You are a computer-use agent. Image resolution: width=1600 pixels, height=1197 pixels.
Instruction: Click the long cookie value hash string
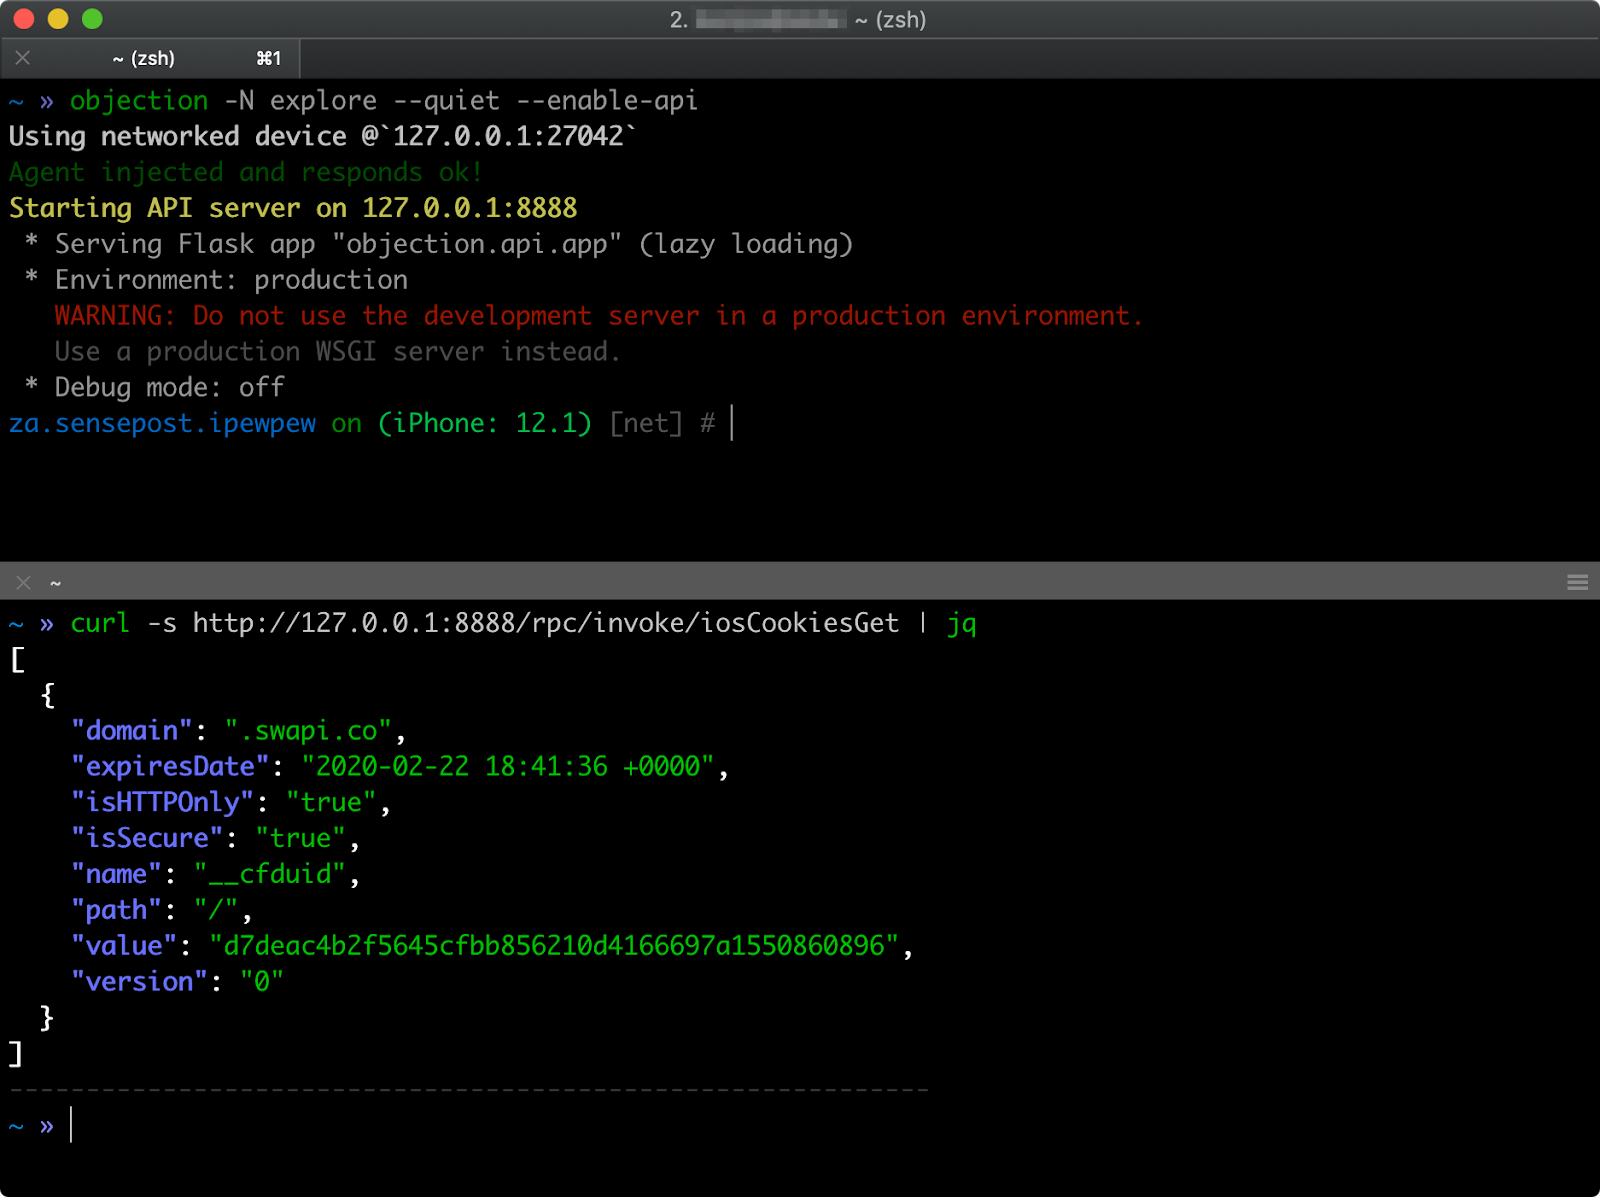click(554, 946)
